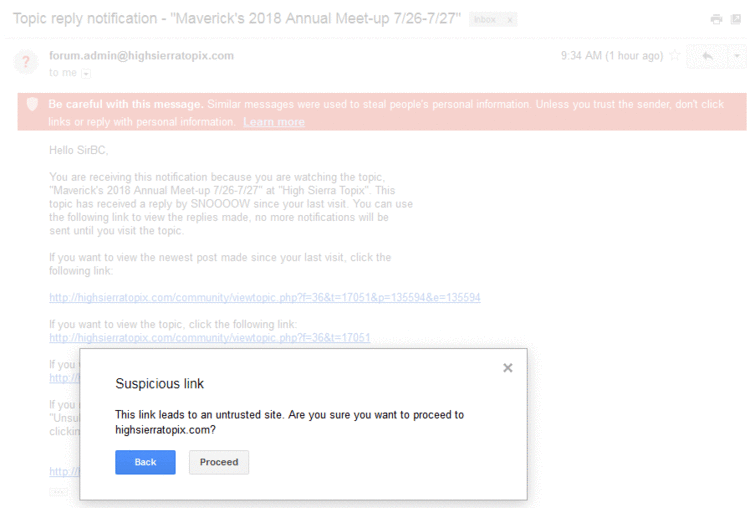Click the partially hidden link below the dialog's left edge
The height and width of the screenshot is (508, 750).
(64, 472)
